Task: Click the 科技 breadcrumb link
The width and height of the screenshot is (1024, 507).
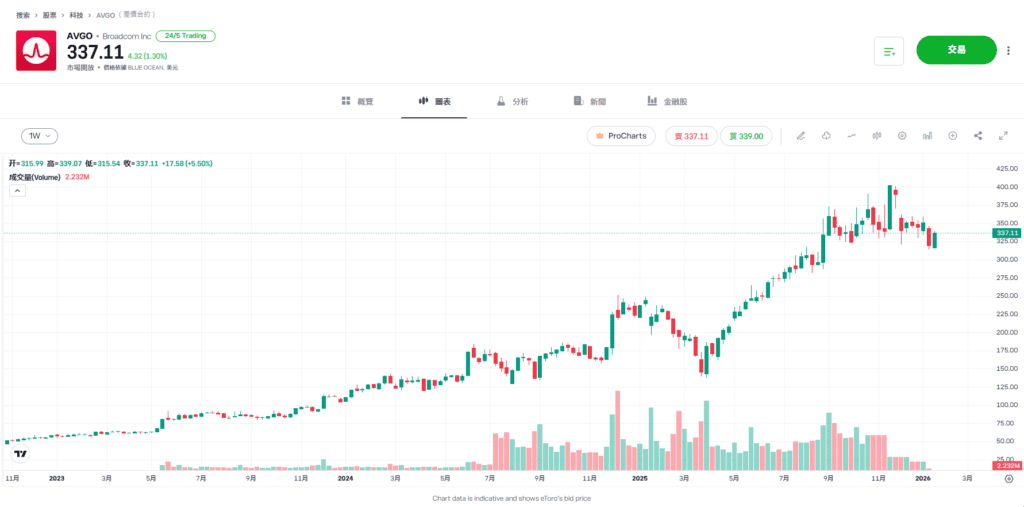Action: [x=77, y=16]
